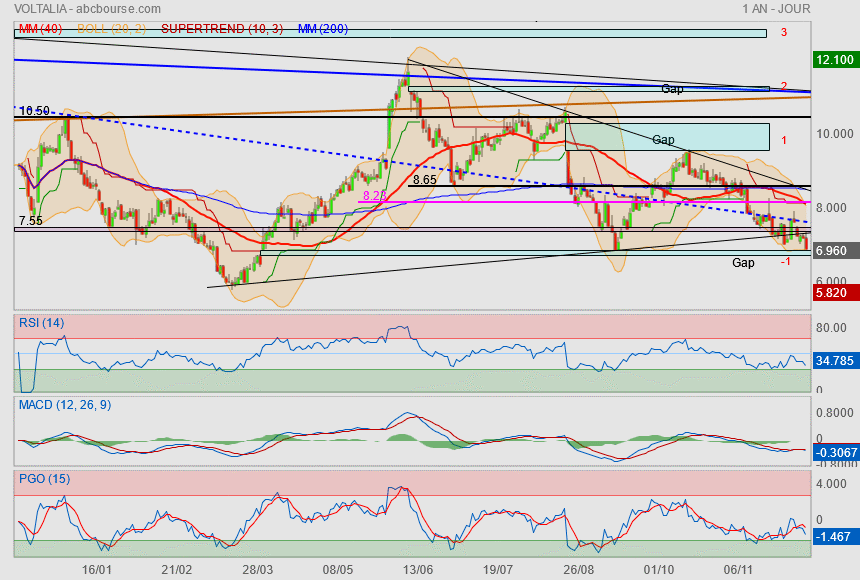Click the MACD value -0.3067 tag

tap(835, 452)
